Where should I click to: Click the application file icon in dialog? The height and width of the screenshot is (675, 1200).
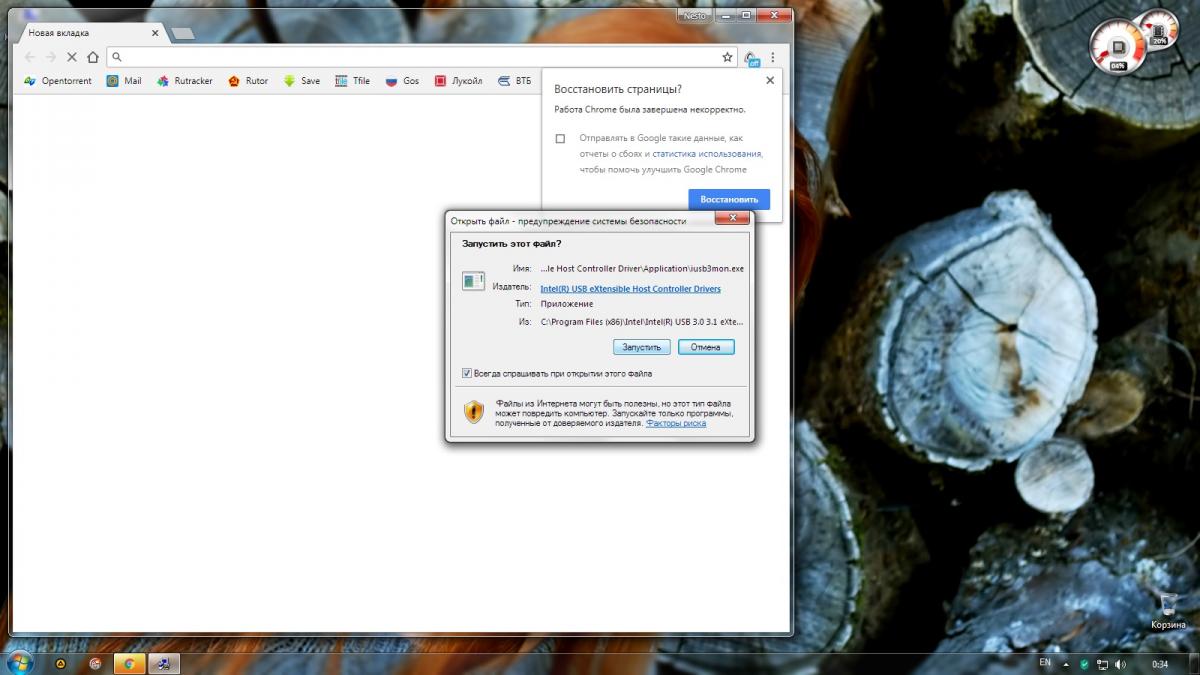(x=473, y=282)
